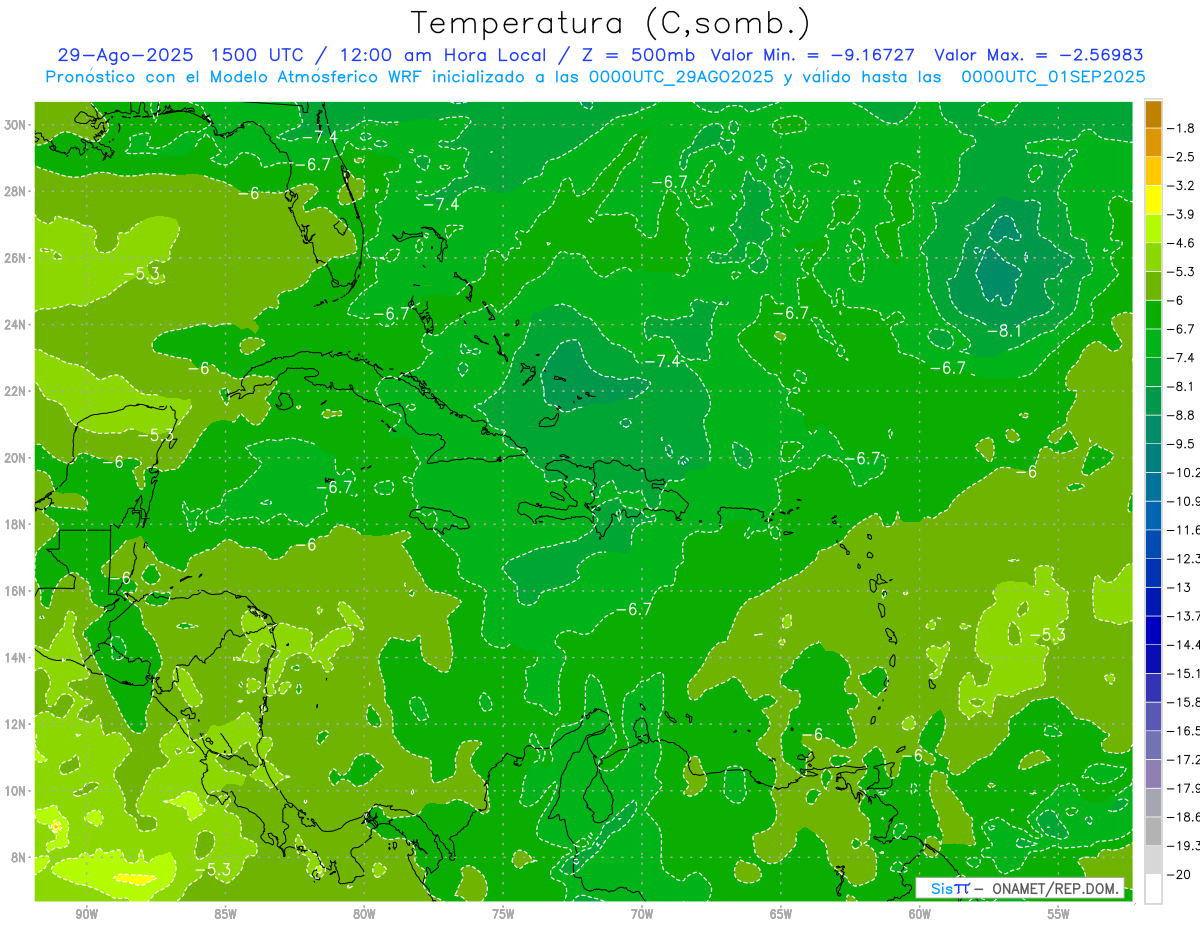Screen dimensions: 1200x927
Task: Click the 14N latitude axis label
Action: (x=16, y=657)
